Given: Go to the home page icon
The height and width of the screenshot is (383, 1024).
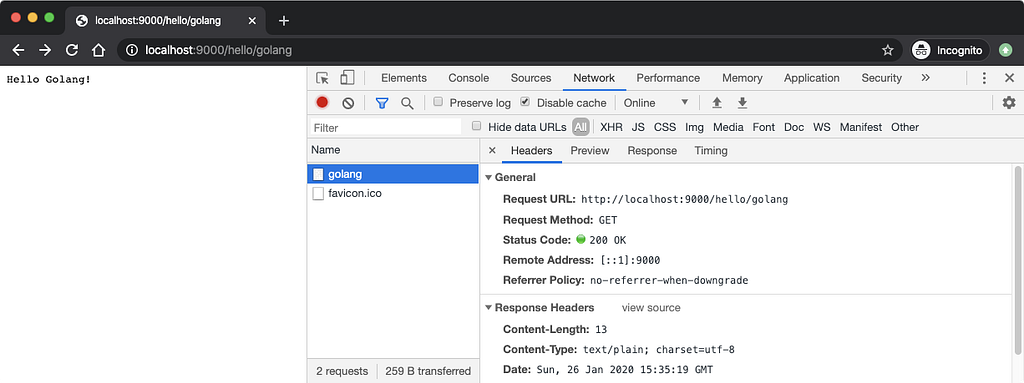Looking at the screenshot, I should (x=98, y=50).
